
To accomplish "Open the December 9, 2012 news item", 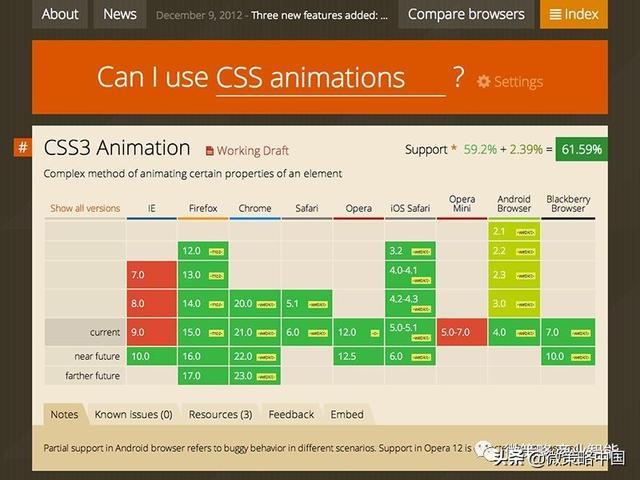I will pyautogui.click(x=272, y=16).
